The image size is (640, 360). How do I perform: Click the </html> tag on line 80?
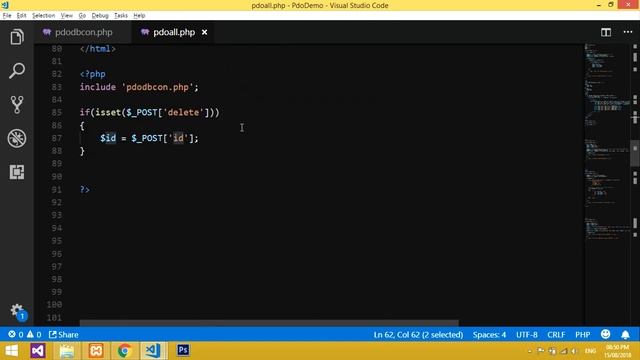[98, 49]
